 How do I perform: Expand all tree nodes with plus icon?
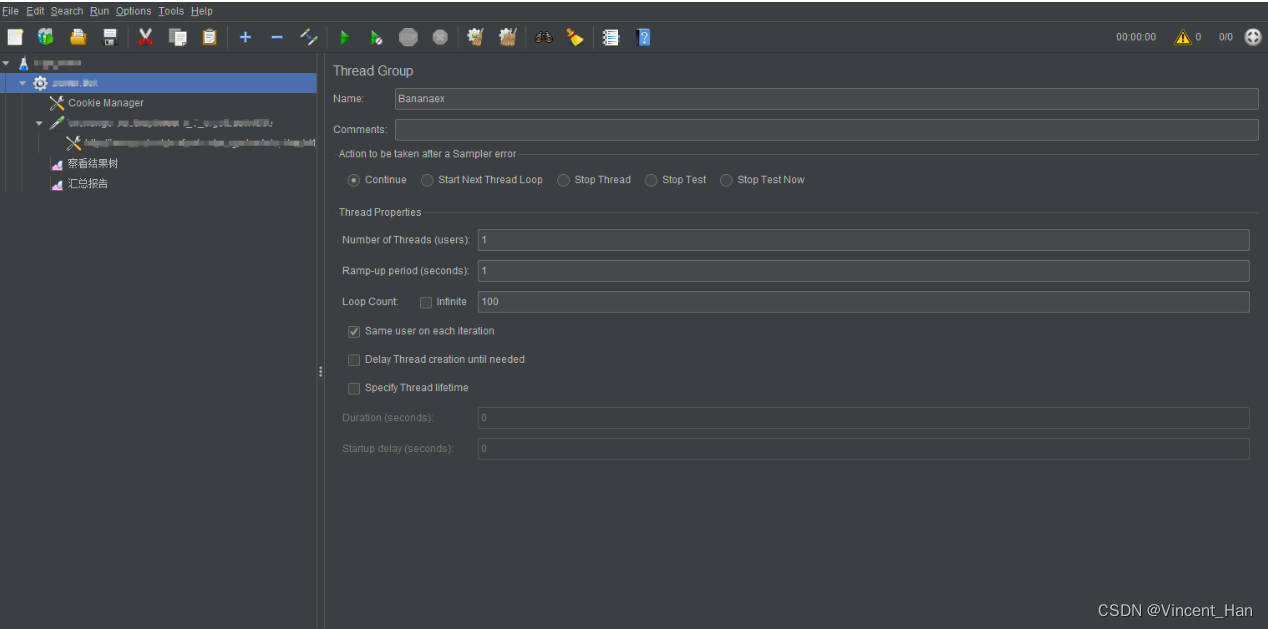click(x=245, y=37)
